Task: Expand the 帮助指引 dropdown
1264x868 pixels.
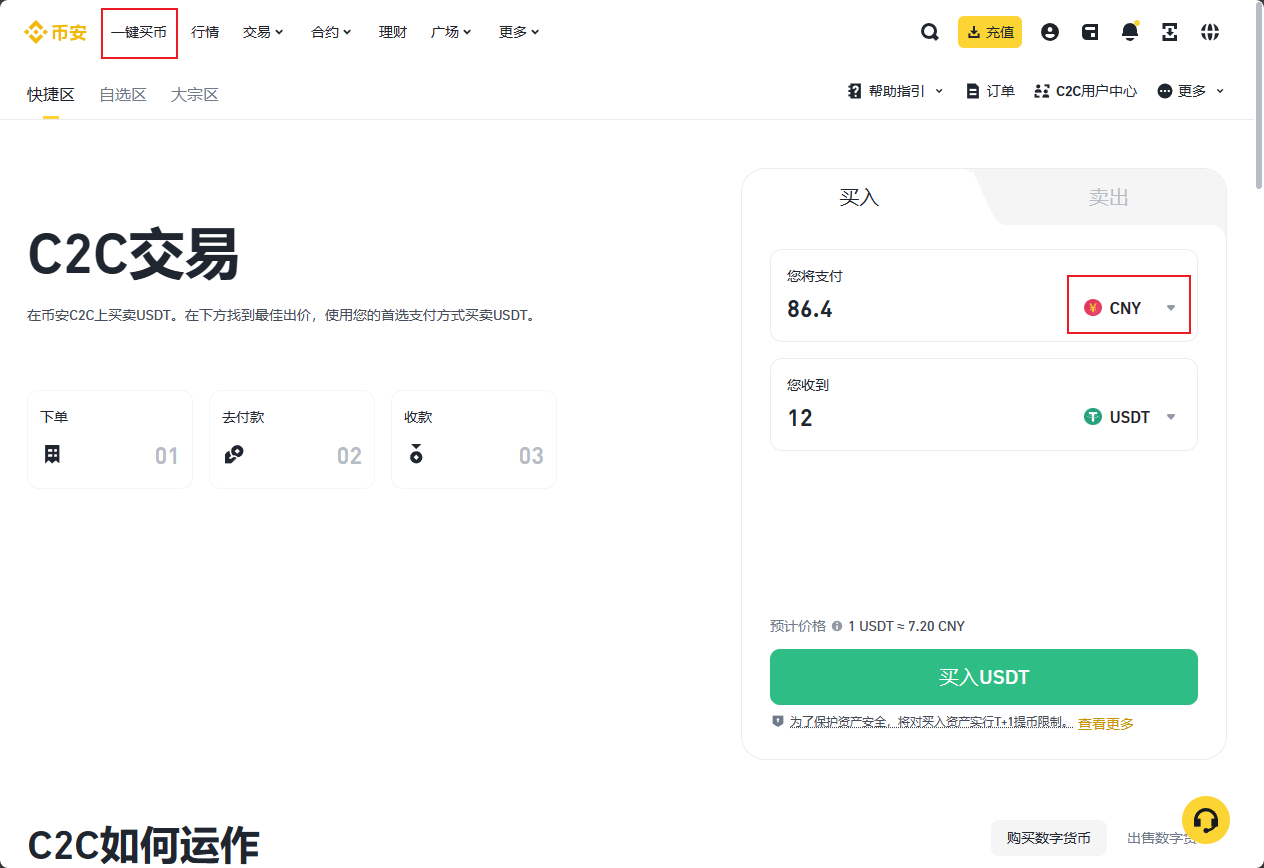Action: [894, 90]
